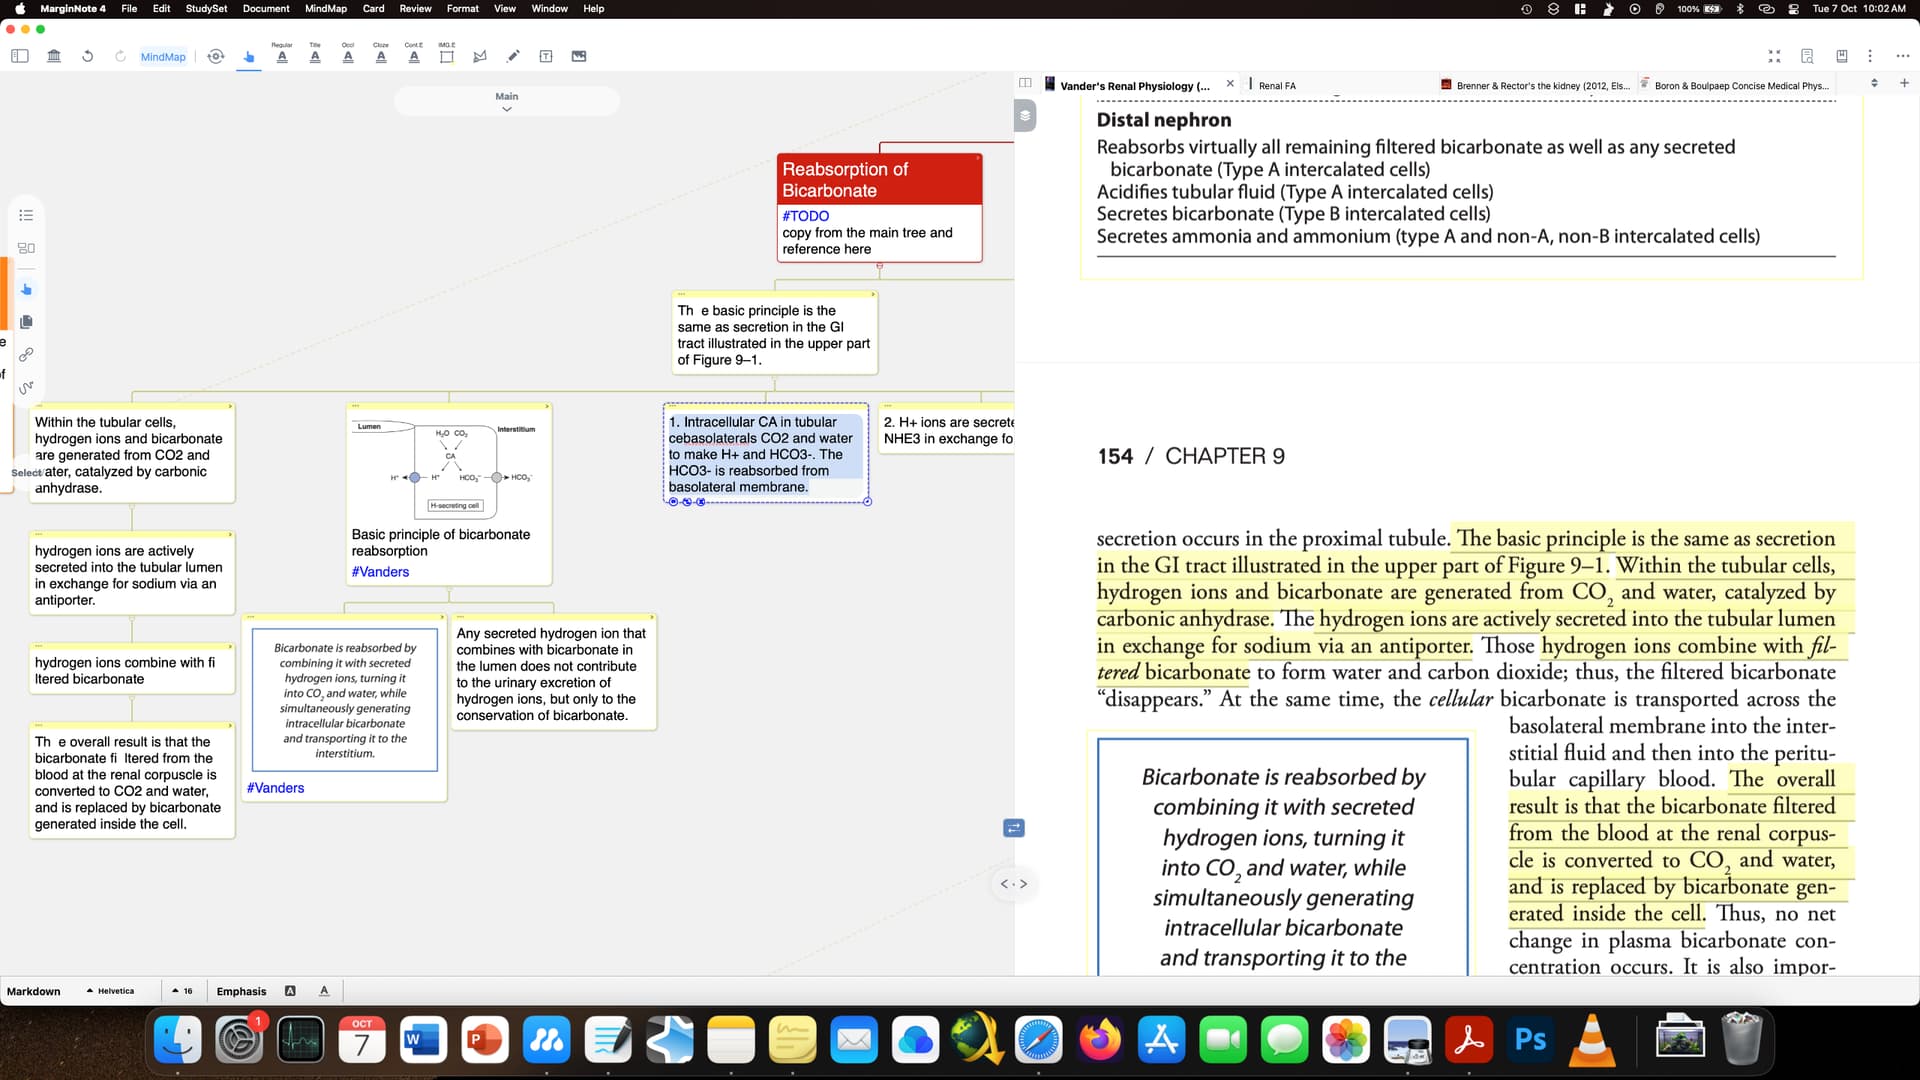Toggle the MindMap mode button
This screenshot has height=1080, width=1920.
tap(163, 57)
